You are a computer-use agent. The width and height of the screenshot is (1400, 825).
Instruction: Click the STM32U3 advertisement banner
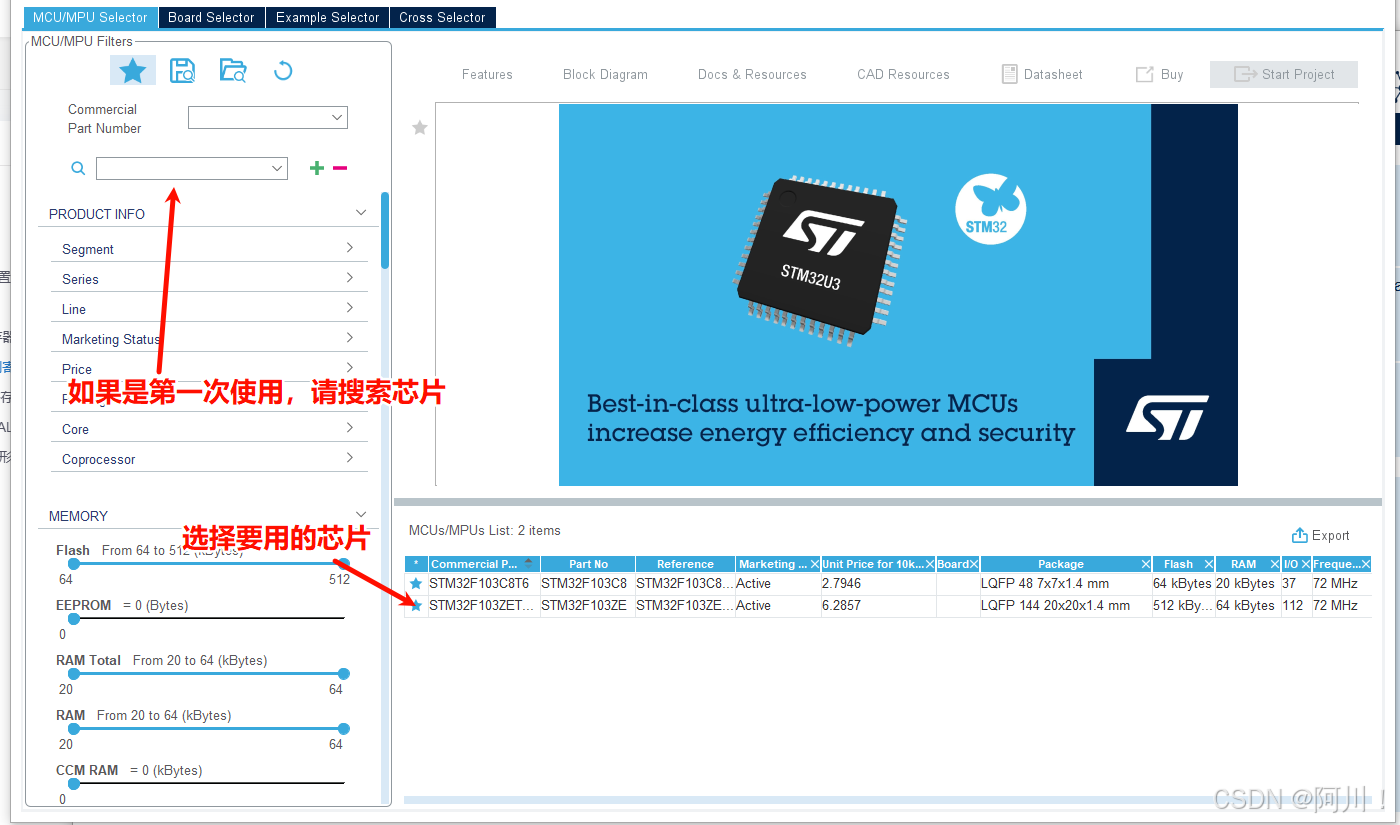click(898, 295)
